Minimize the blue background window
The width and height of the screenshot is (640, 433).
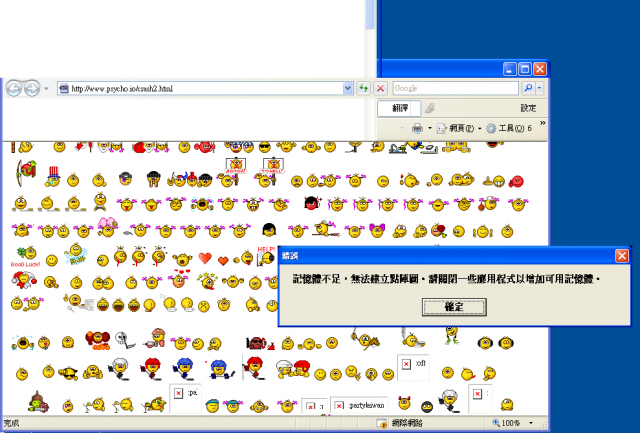pyautogui.click(x=509, y=69)
